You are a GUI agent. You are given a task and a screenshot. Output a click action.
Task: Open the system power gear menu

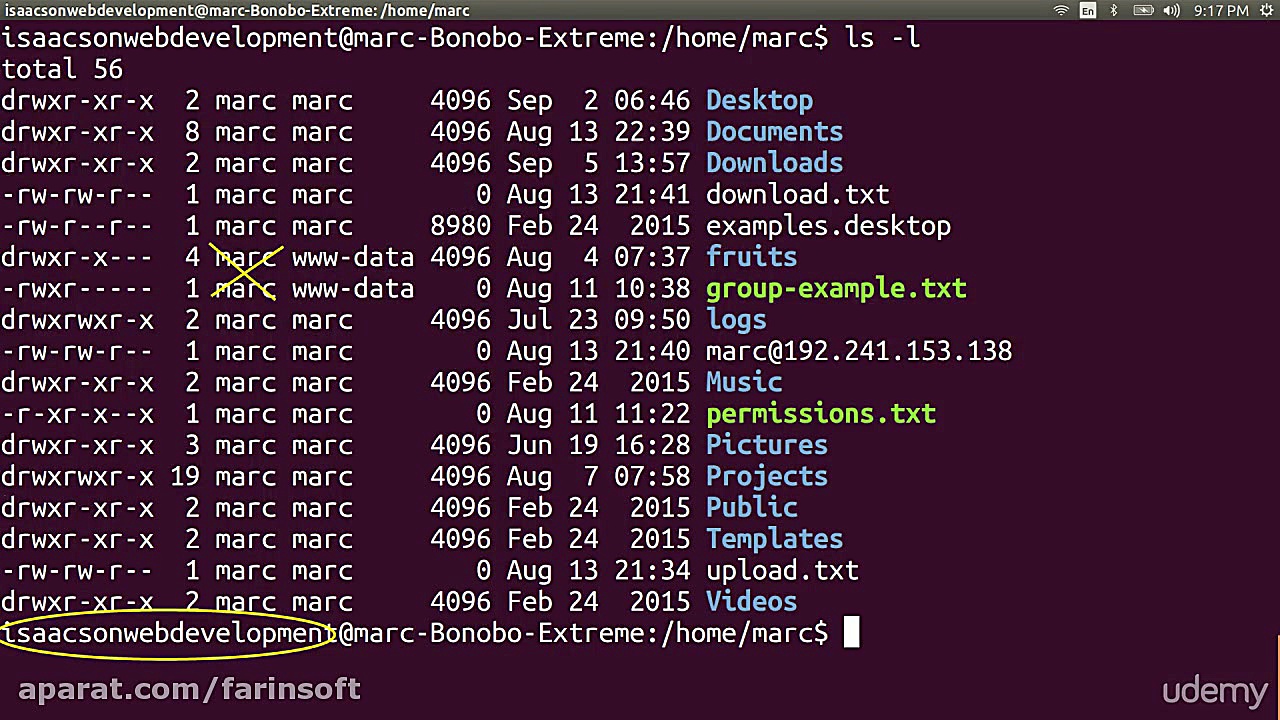point(1266,11)
